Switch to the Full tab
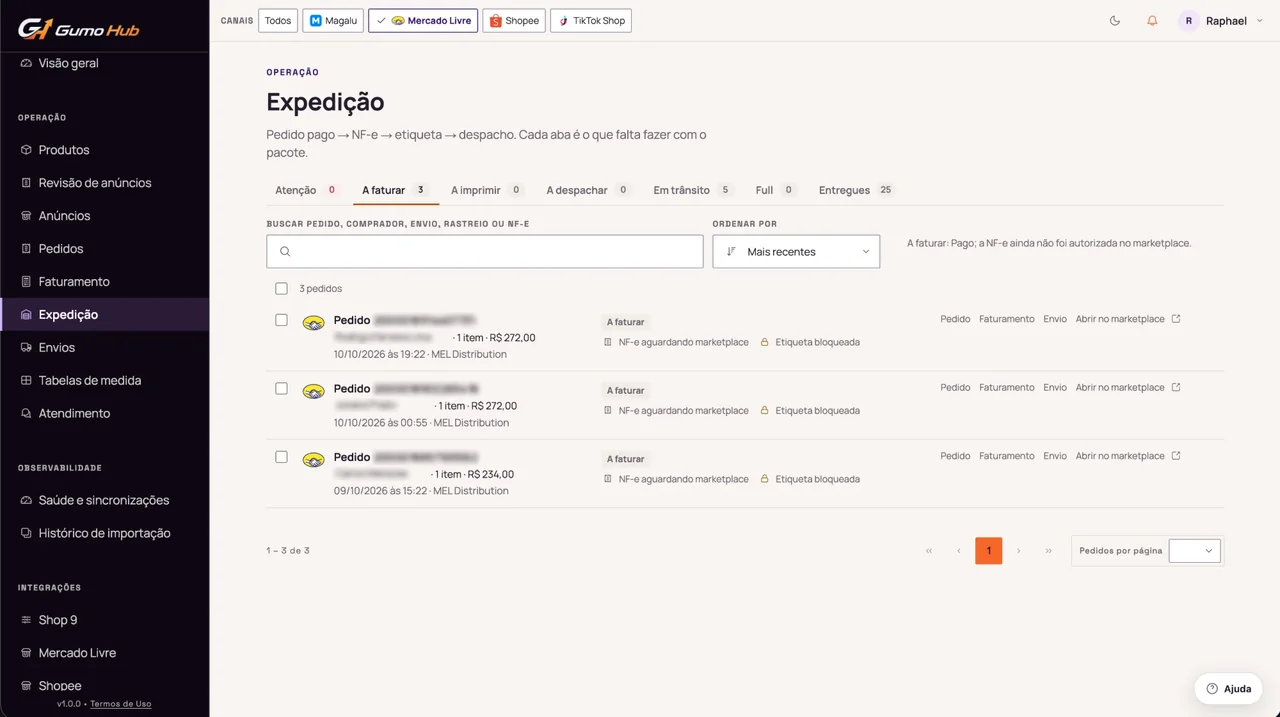Screen dimensions: 1280x717 pyautogui.click(x=775, y=190)
